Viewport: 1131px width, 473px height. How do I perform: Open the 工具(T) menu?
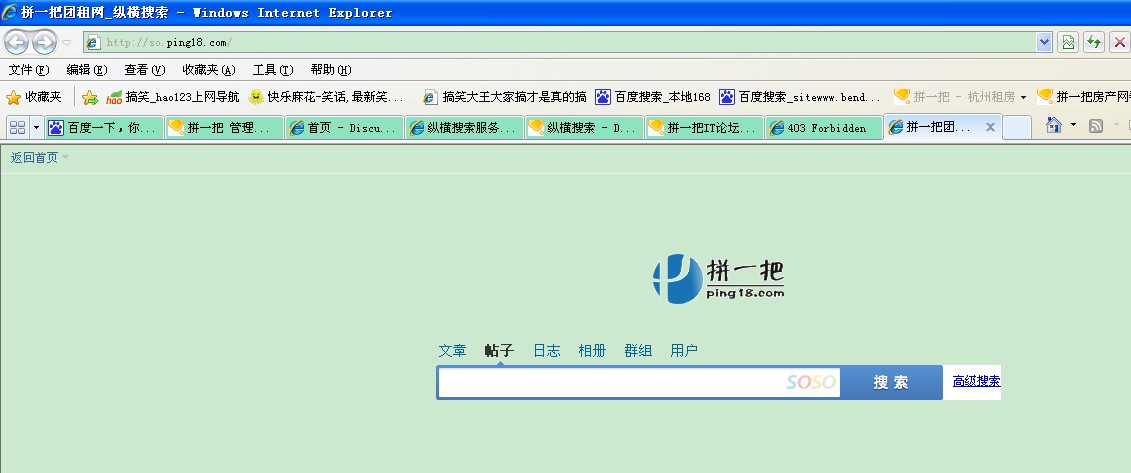coord(273,70)
